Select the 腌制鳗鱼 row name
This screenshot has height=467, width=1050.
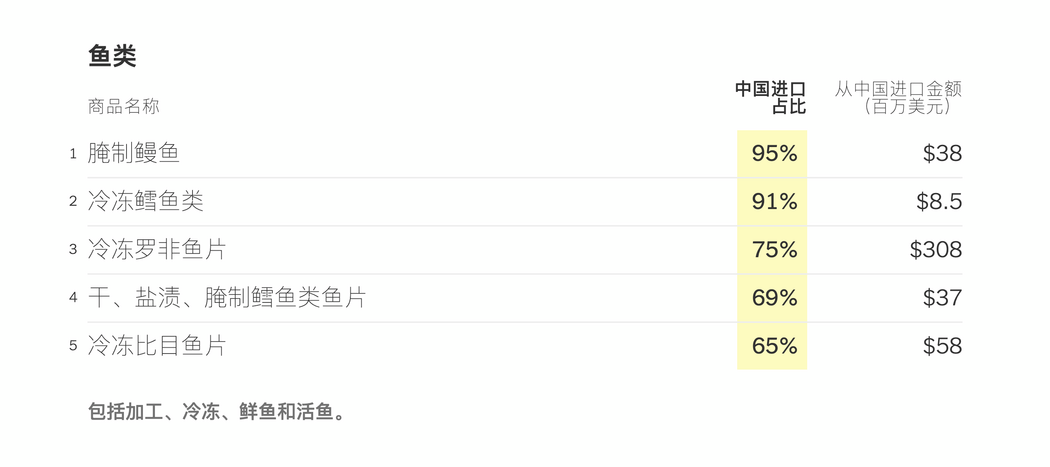134,153
